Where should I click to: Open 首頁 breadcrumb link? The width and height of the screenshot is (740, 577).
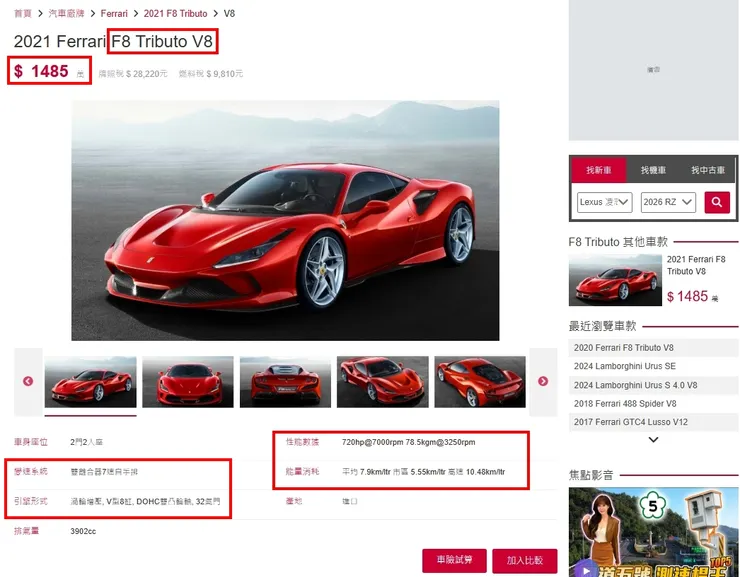pyautogui.click(x=23, y=14)
